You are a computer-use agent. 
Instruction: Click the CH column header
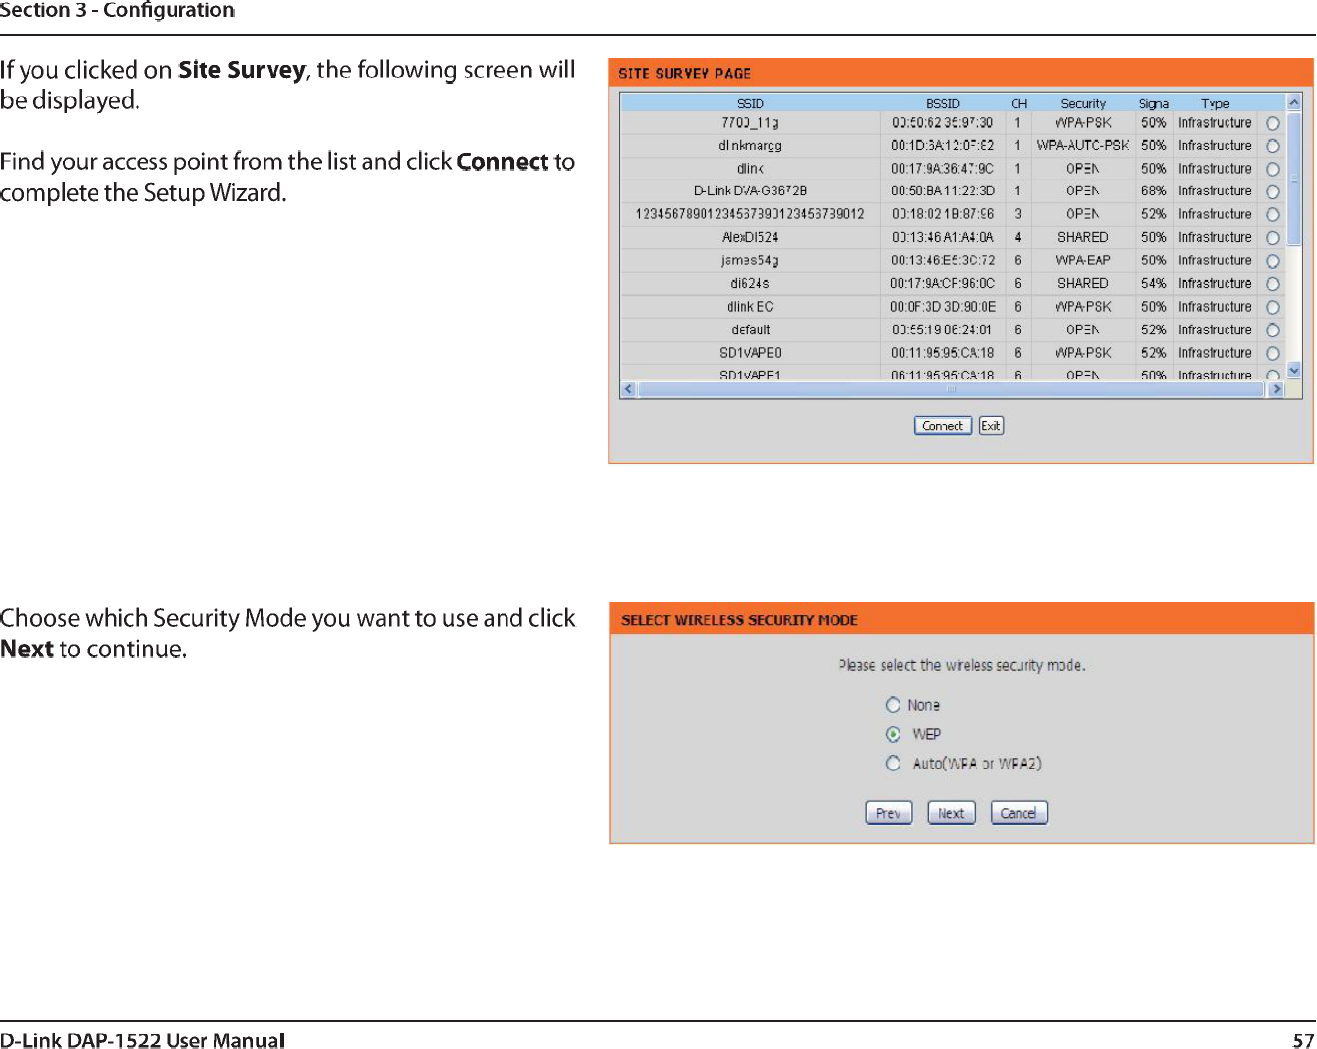[1019, 103]
